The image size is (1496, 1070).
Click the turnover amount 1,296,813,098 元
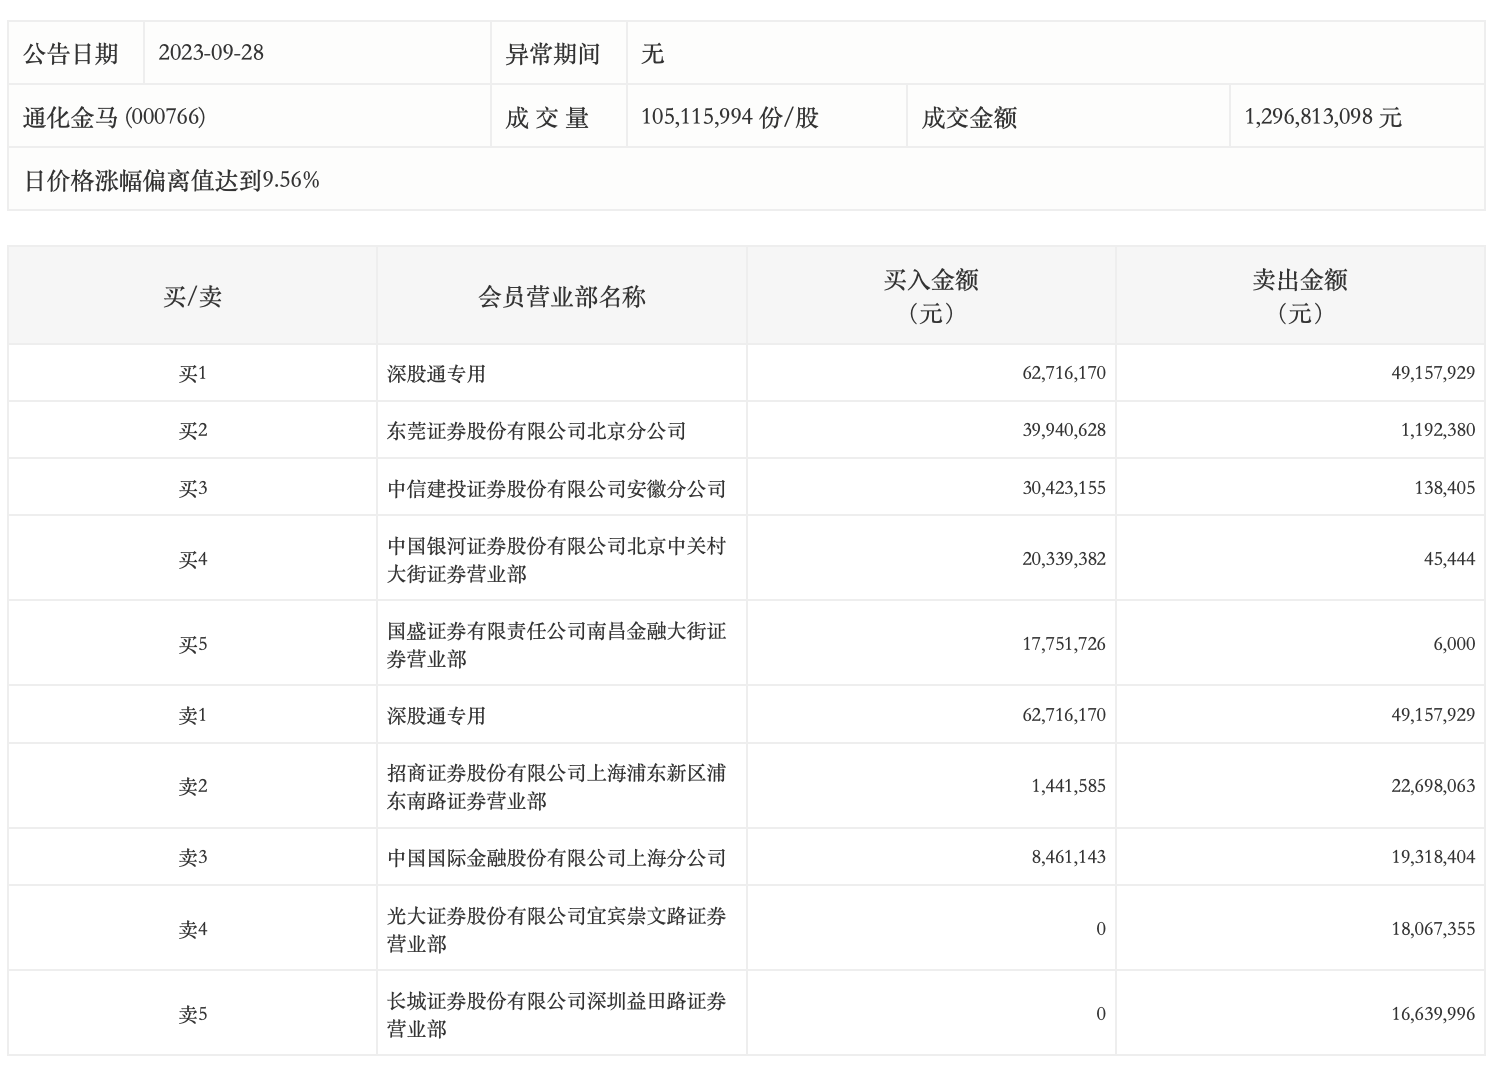tap(1322, 117)
